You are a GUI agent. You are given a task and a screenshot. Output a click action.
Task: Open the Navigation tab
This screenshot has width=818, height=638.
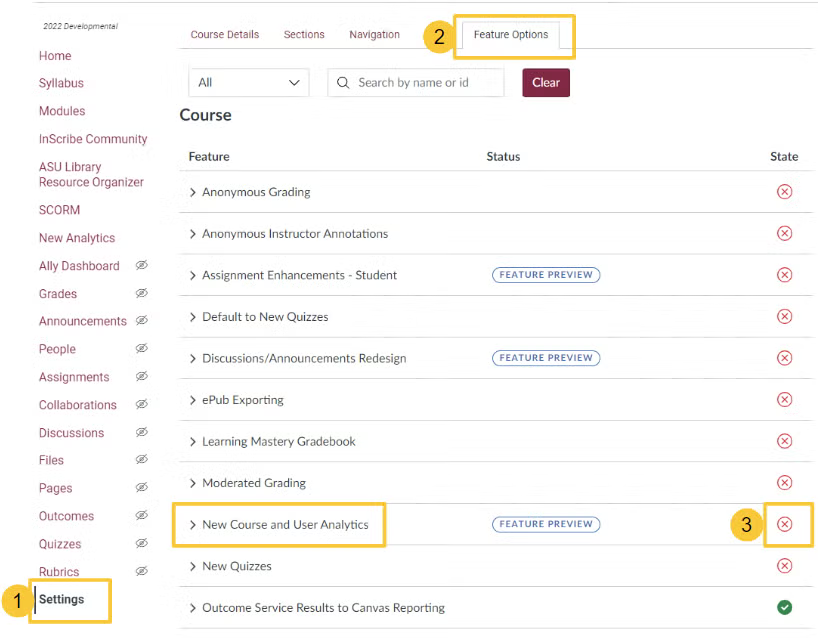tap(374, 34)
